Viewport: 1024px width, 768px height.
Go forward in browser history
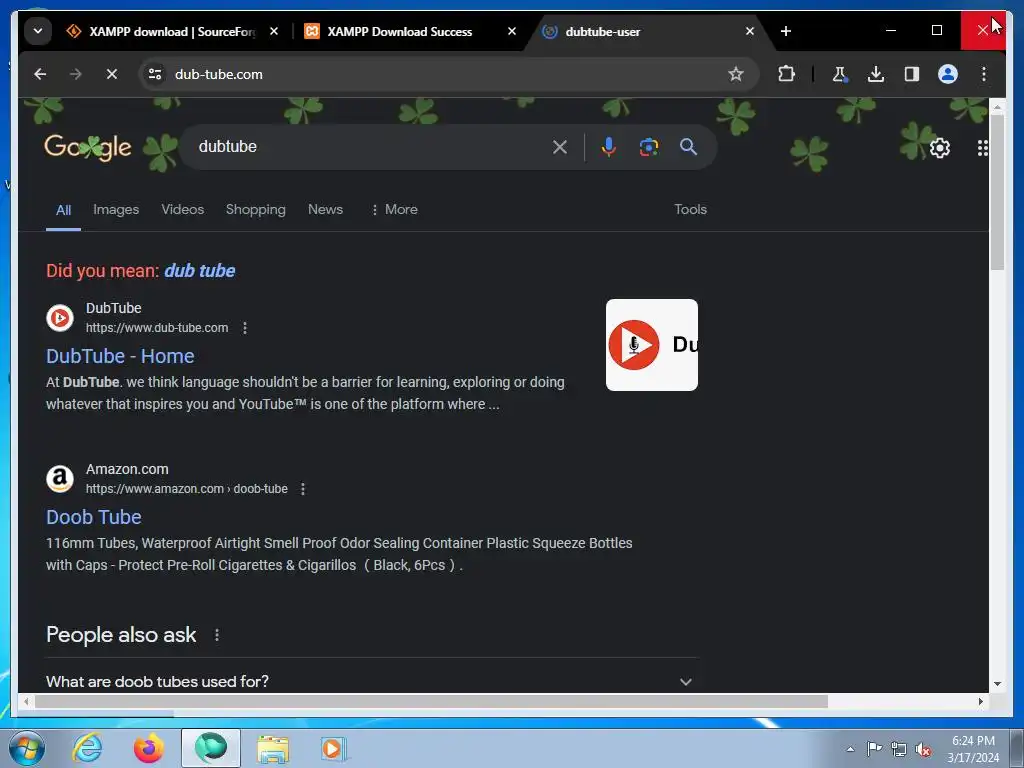[x=76, y=74]
